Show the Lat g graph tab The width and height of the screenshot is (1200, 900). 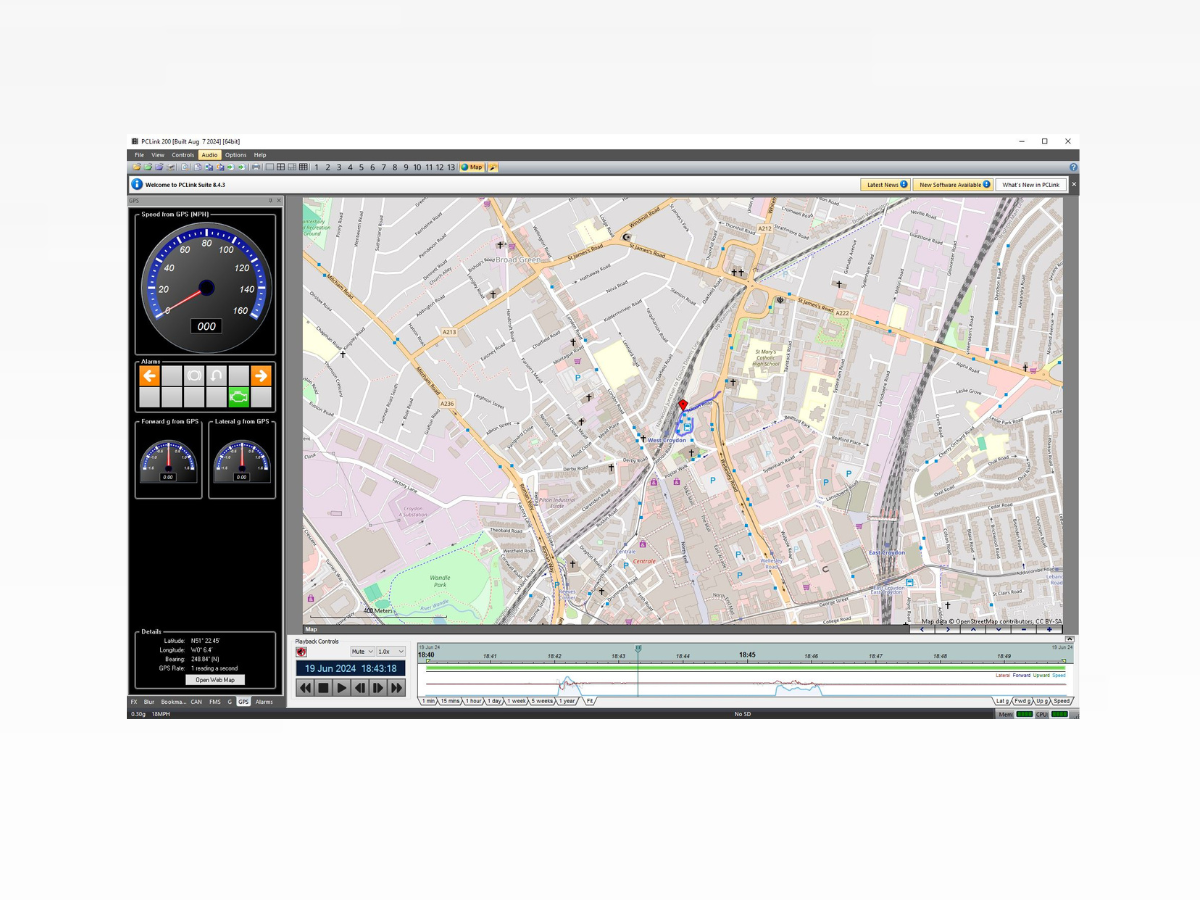pyautogui.click(x=1002, y=701)
